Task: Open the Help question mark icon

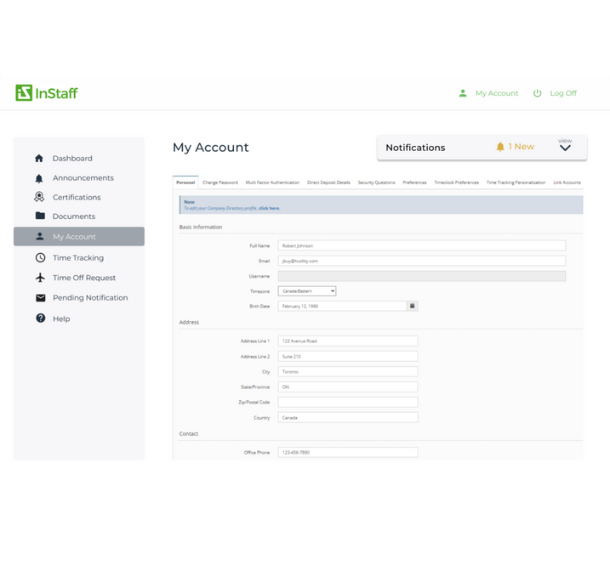Action: (x=40, y=319)
